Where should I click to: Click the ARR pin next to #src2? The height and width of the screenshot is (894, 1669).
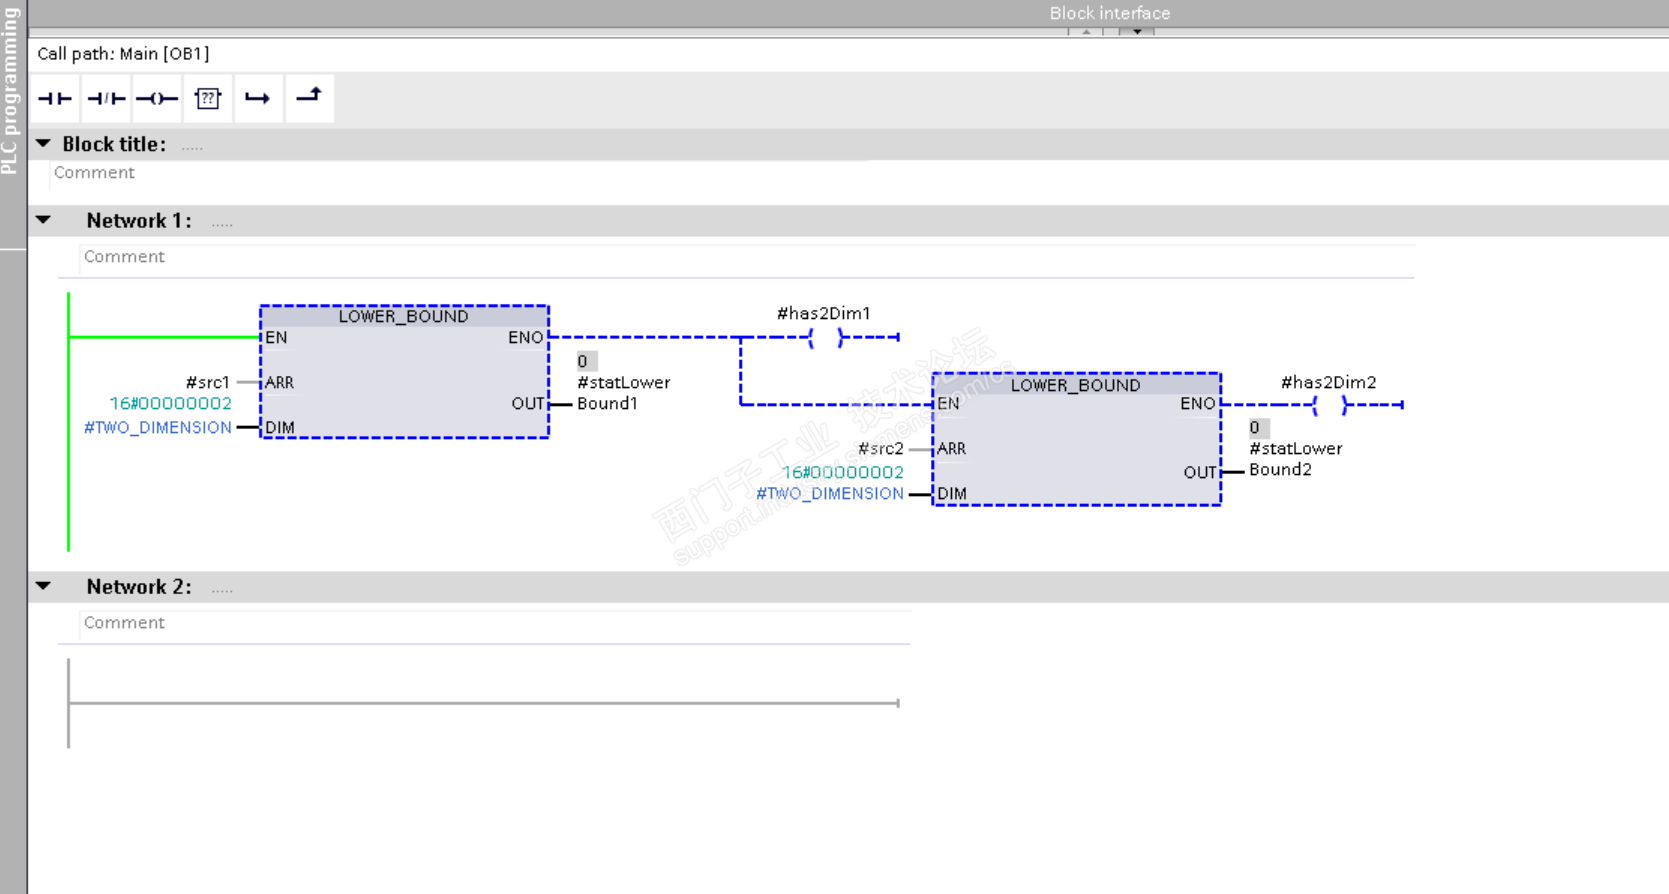click(952, 449)
